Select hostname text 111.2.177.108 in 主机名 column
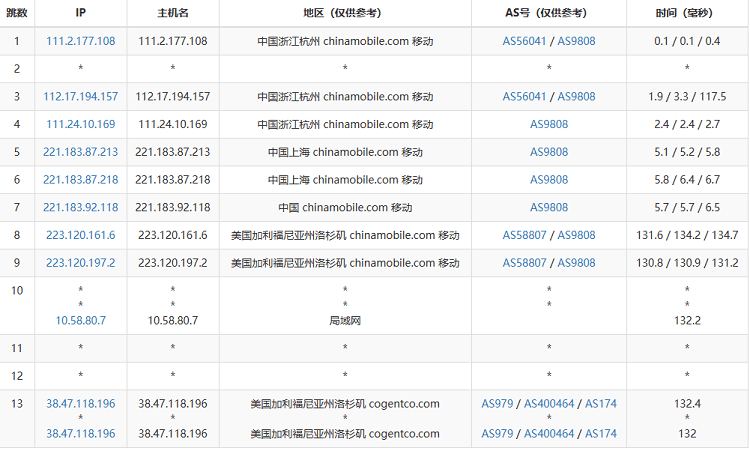Image resolution: width=750 pixels, height=451 pixels. (x=173, y=41)
